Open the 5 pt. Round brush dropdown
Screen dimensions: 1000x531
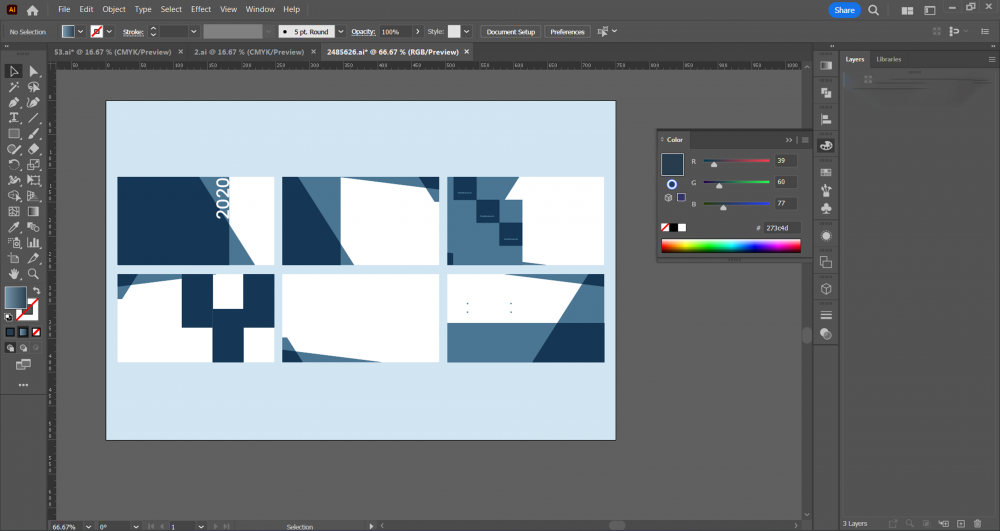coord(341,31)
